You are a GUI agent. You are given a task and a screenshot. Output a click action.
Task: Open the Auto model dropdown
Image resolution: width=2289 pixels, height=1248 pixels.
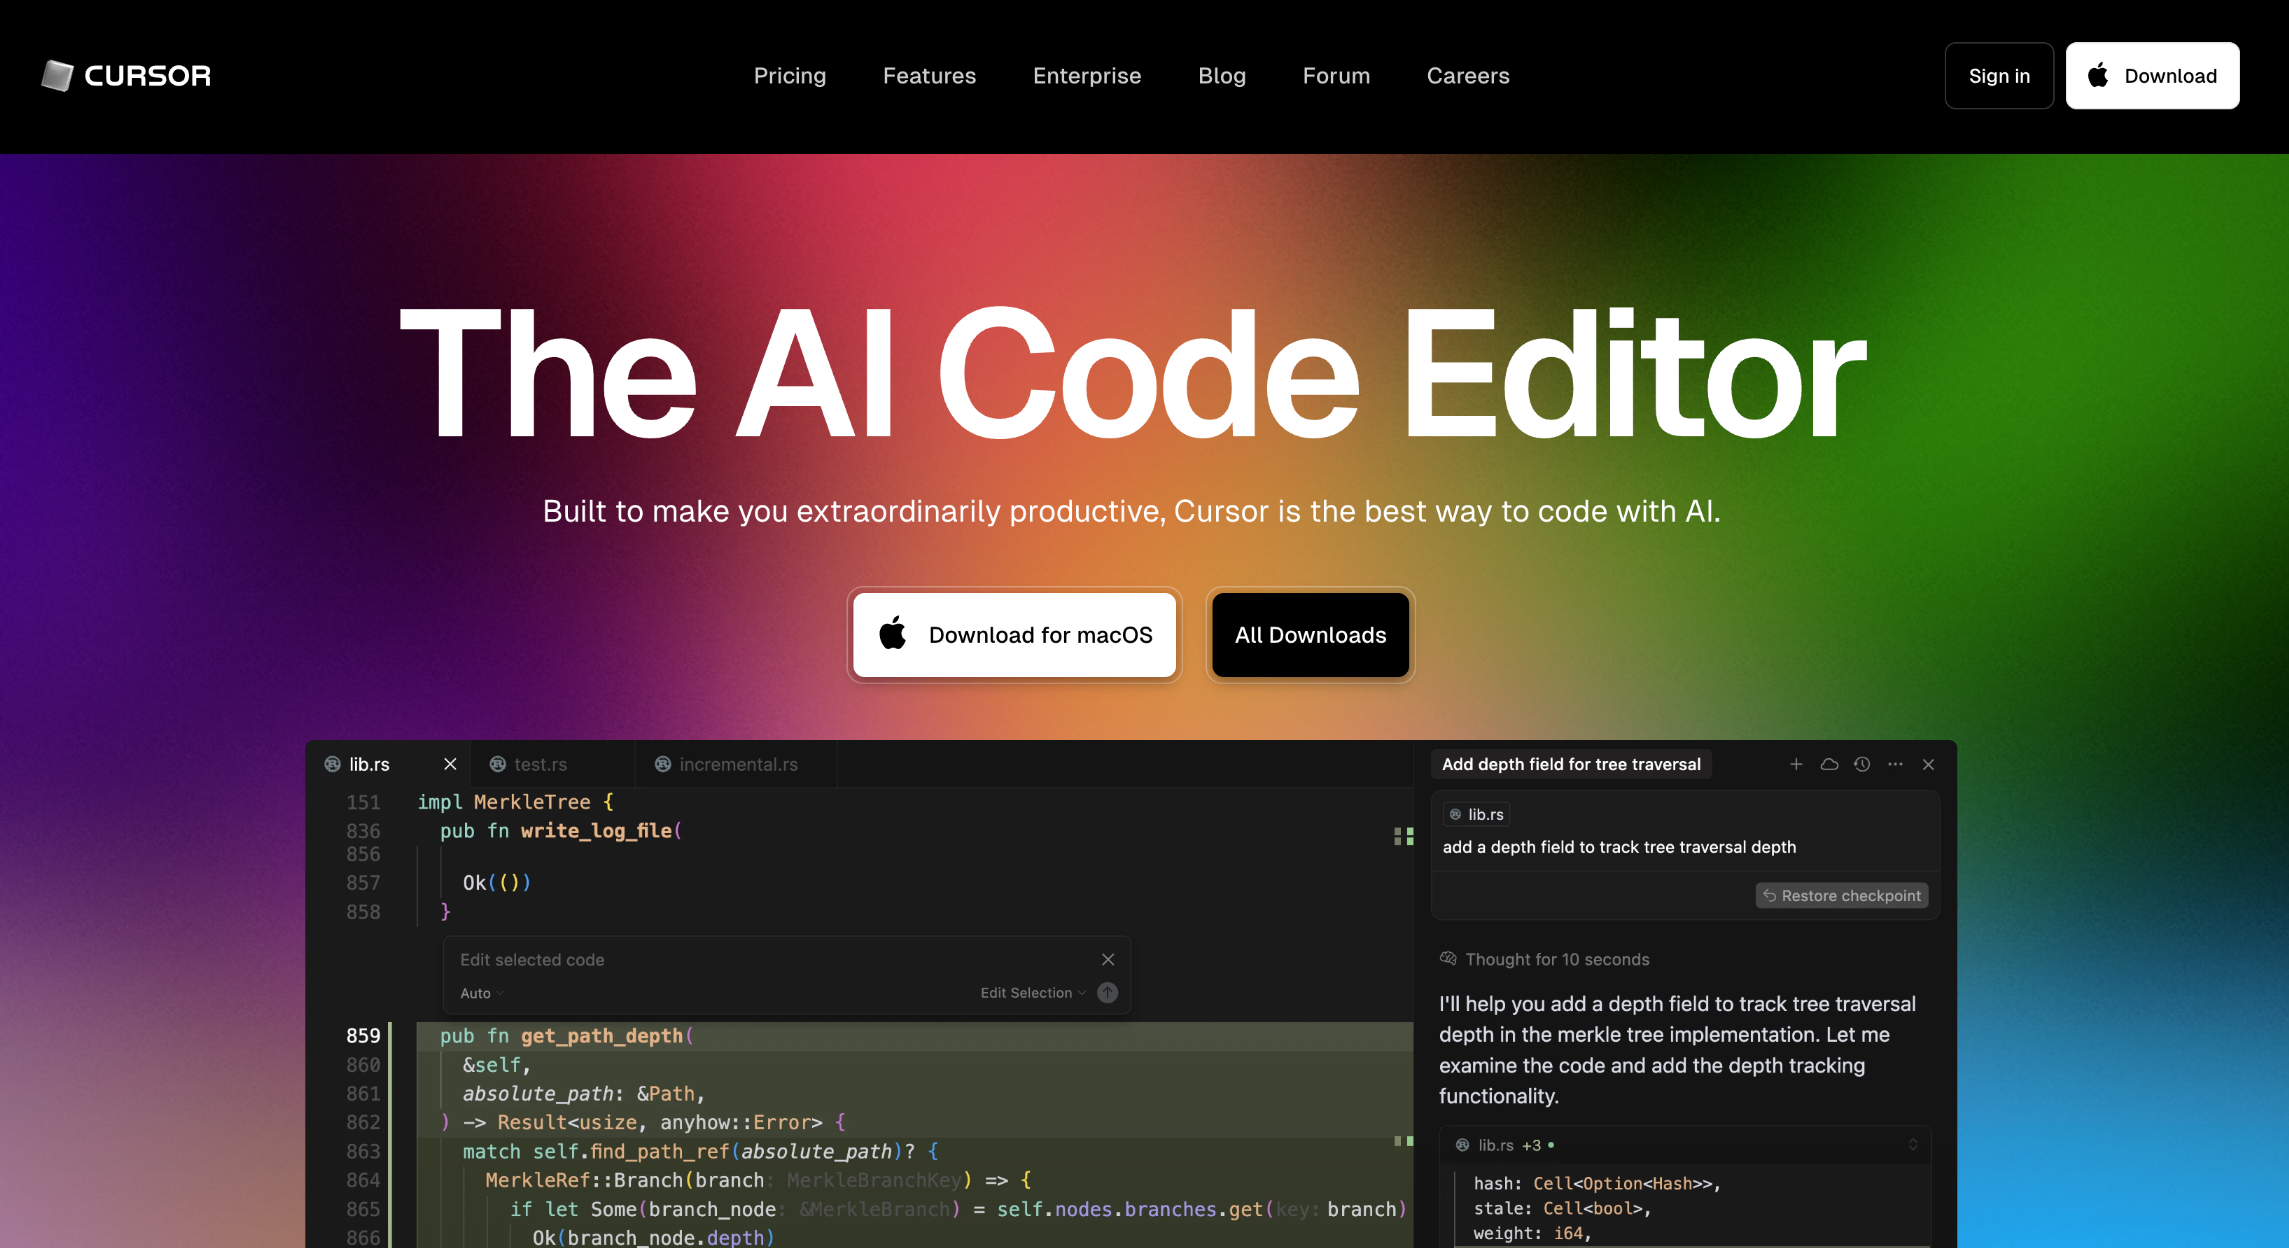(x=481, y=993)
